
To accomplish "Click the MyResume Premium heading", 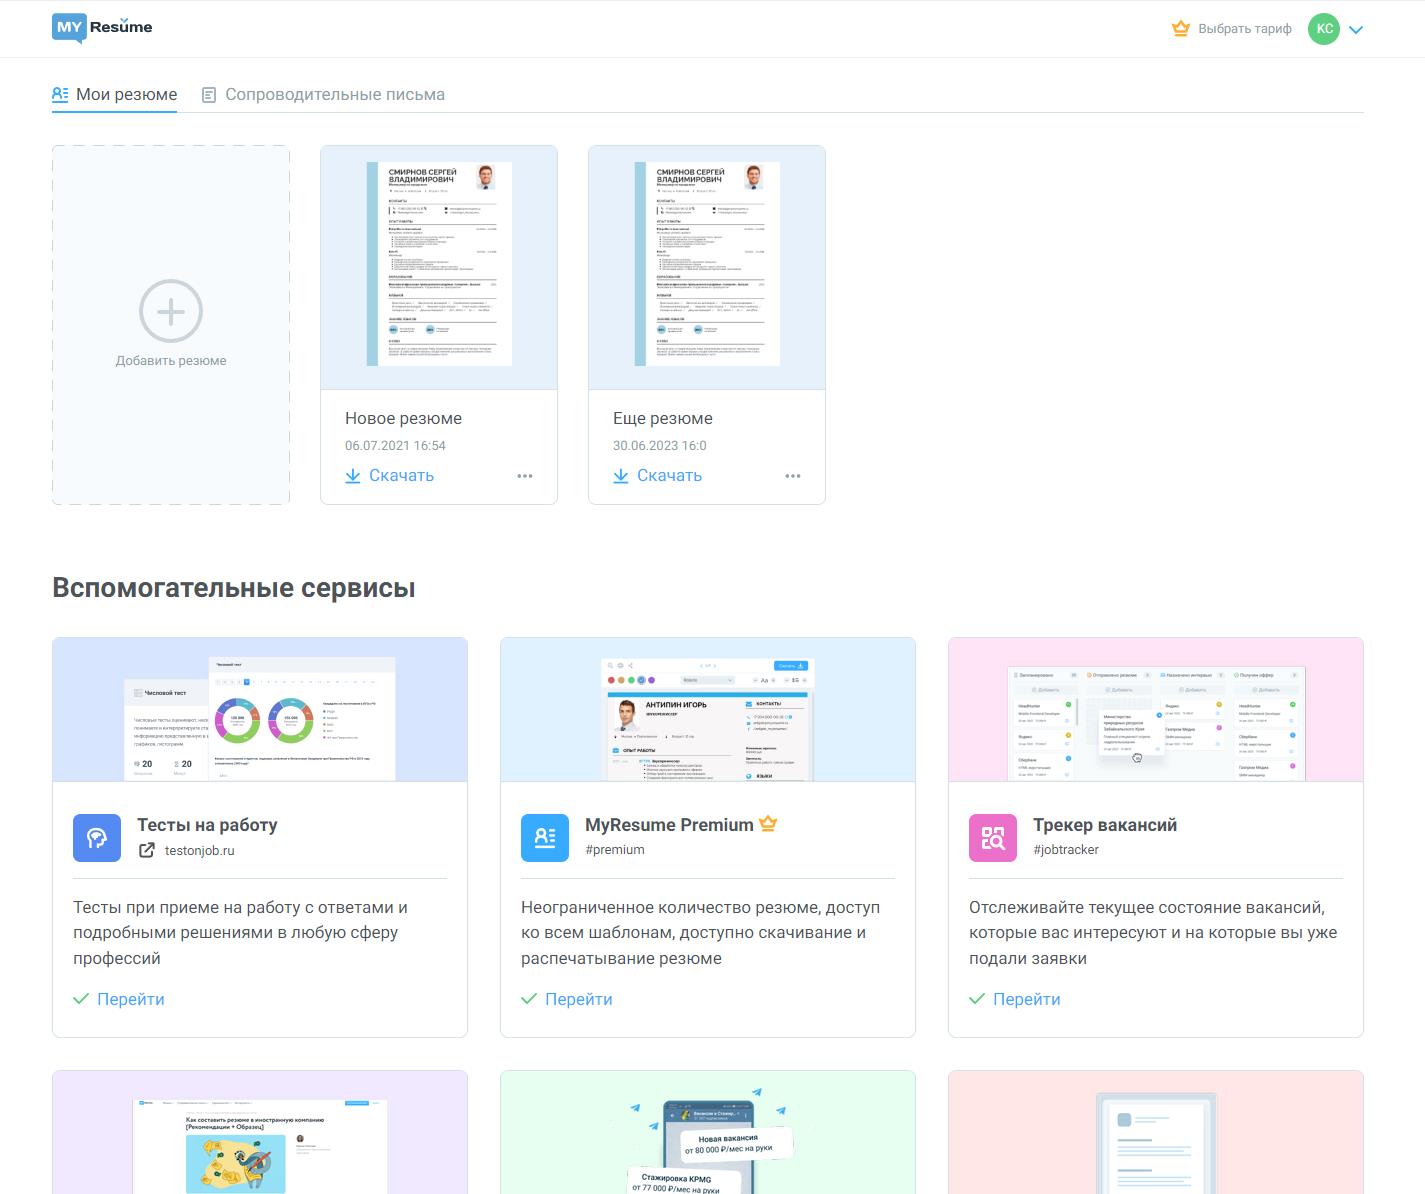I will (x=669, y=825).
